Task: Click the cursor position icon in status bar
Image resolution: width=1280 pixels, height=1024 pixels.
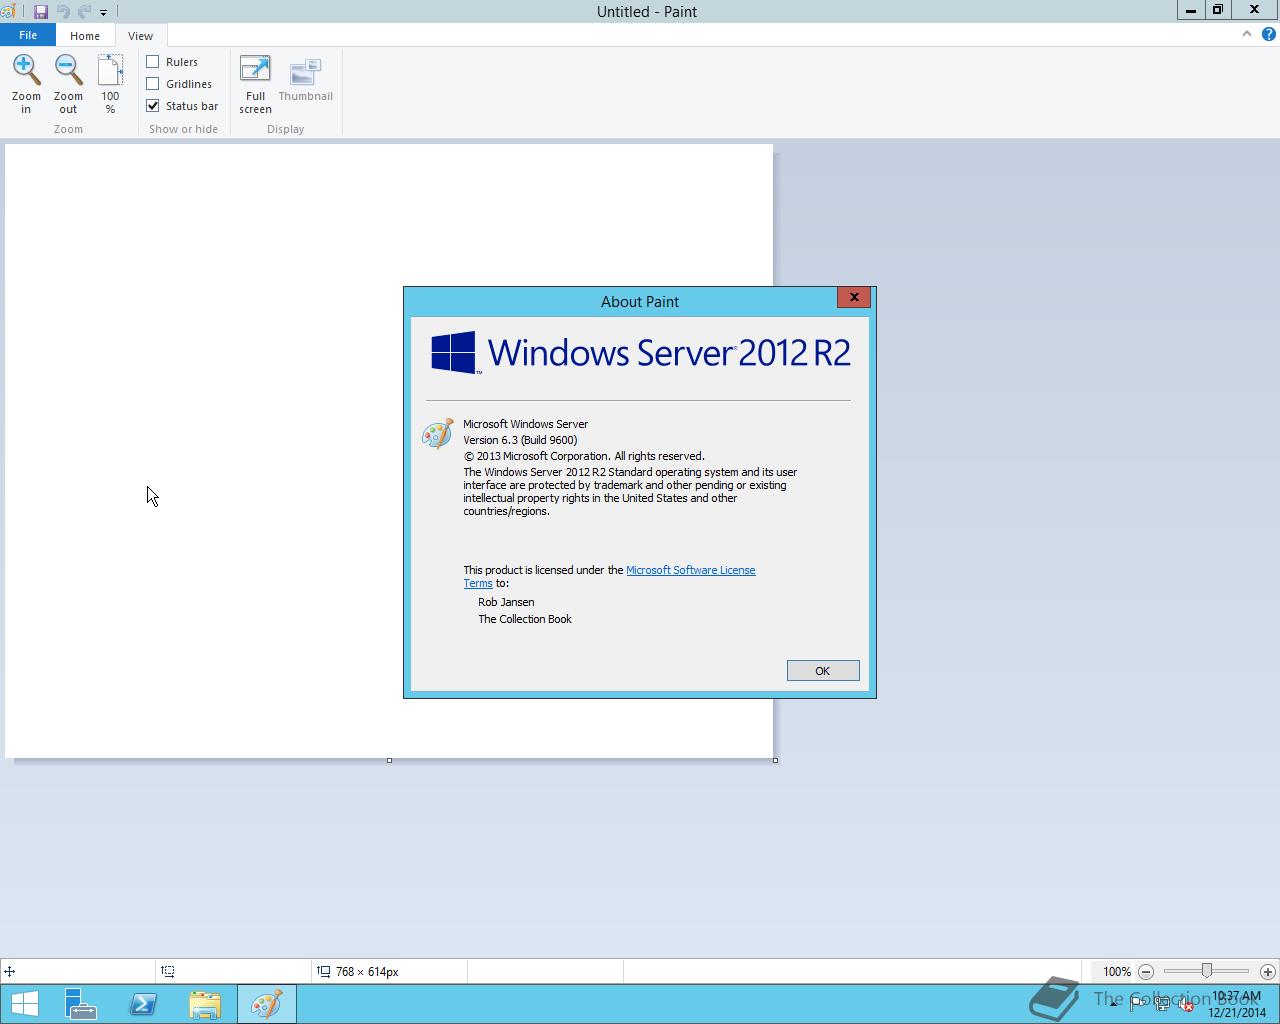Action: [x=9, y=971]
